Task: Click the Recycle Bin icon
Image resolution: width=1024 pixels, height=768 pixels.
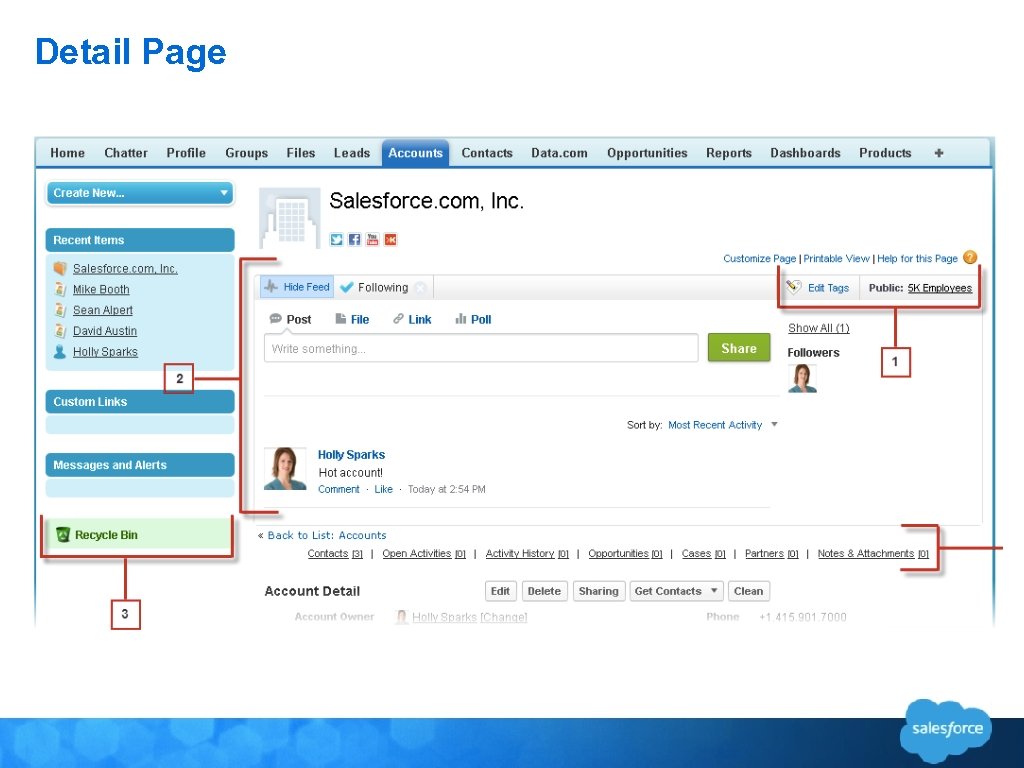Action: [x=63, y=535]
